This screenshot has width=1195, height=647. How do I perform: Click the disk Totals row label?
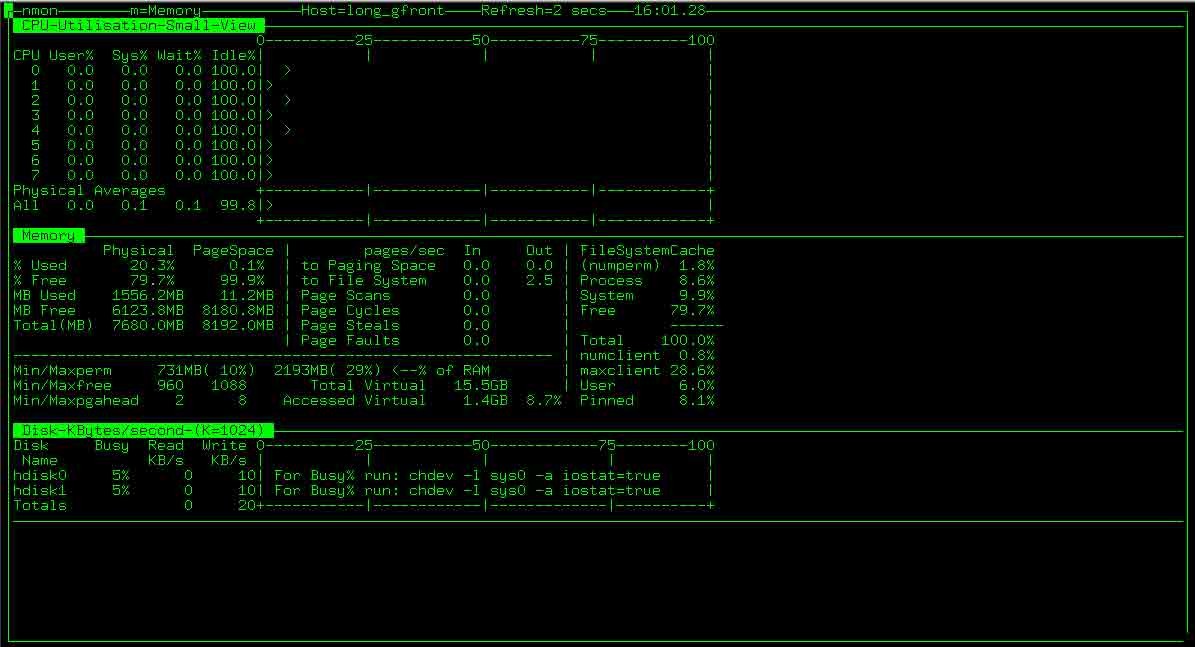[40, 505]
